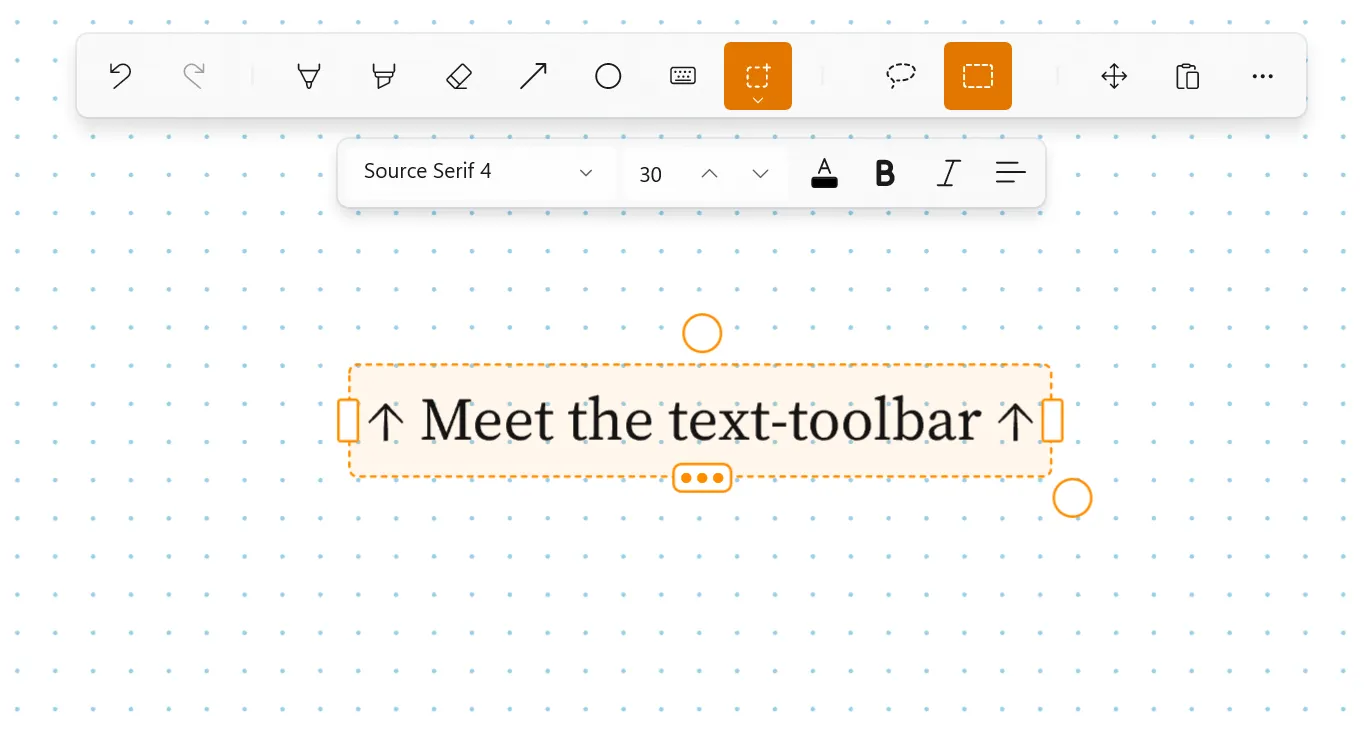Select the move/pan tool
This screenshot has width=1365, height=734.
pyautogui.click(x=1114, y=76)
